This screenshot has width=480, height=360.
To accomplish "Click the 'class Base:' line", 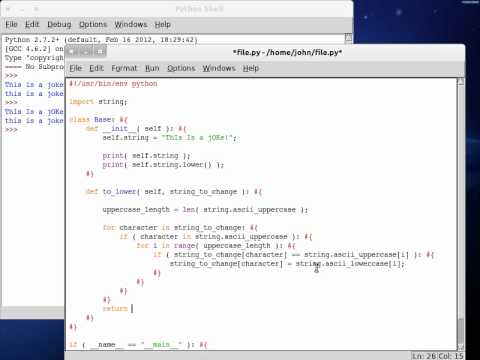I will (98, 120).
